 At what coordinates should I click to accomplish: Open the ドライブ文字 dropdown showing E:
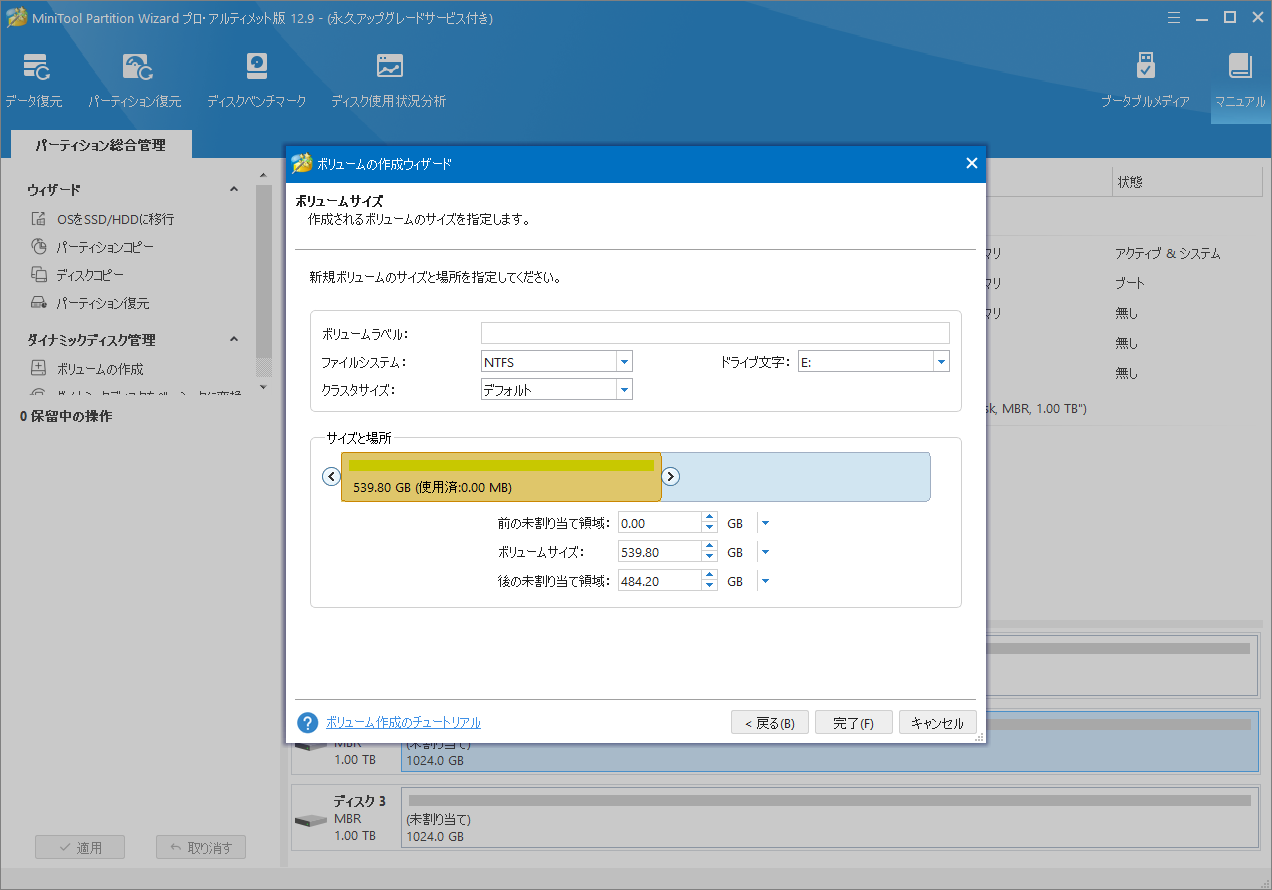coord(940,361)
